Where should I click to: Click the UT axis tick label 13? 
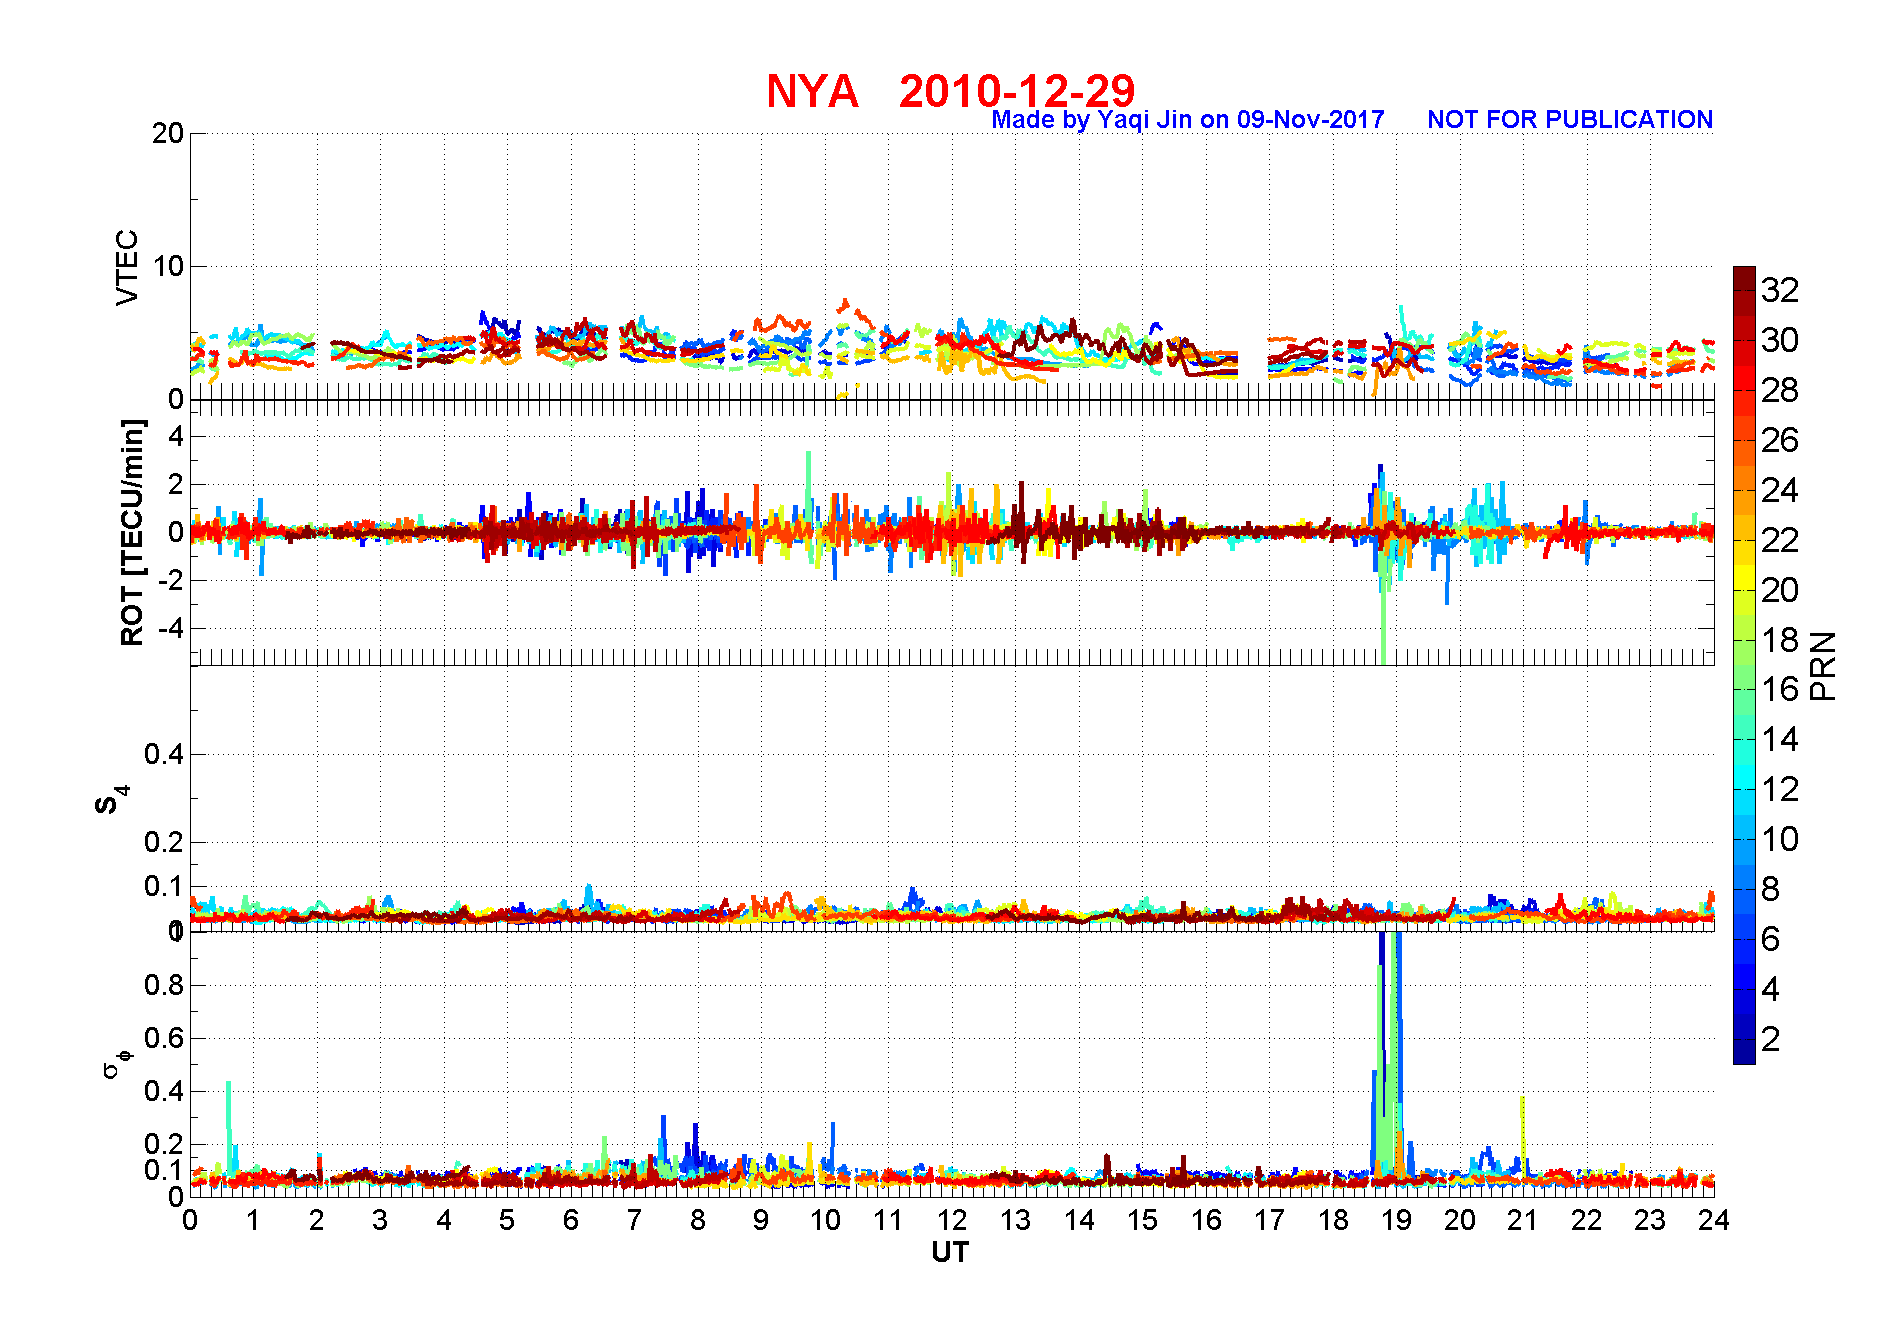[x=1016, y=1221]
